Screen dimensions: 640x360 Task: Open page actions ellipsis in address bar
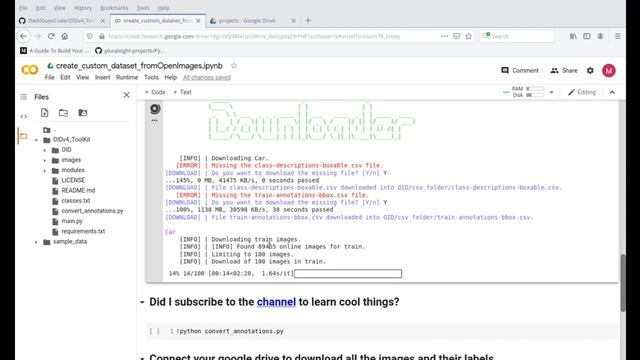tap(444, 36)
